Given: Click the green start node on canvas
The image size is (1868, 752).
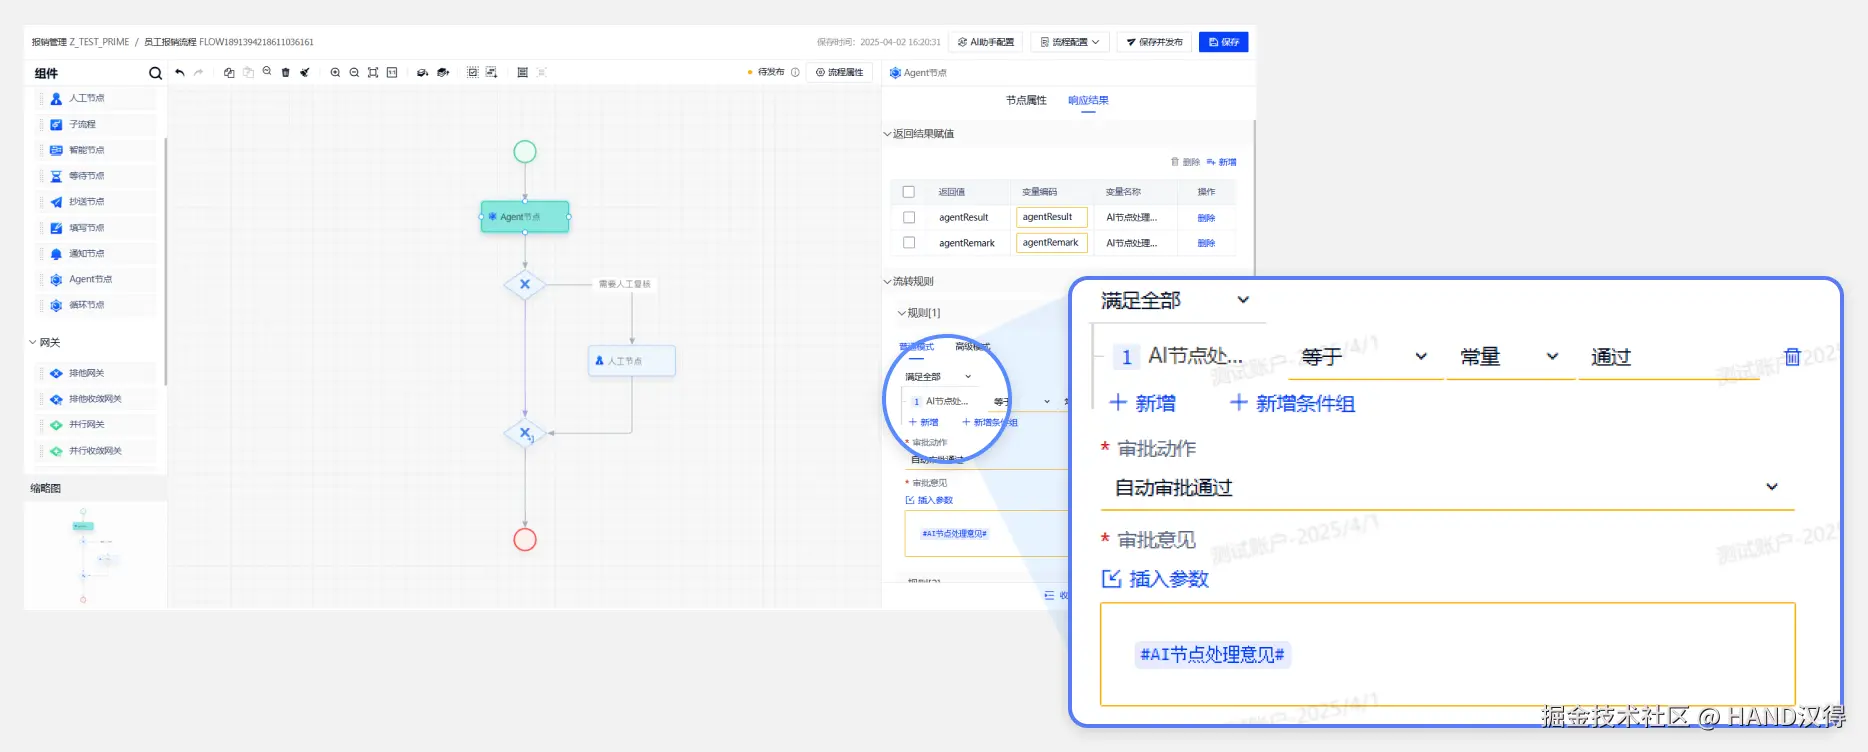Looking at the screenshot, I should (x=525, y=152).
